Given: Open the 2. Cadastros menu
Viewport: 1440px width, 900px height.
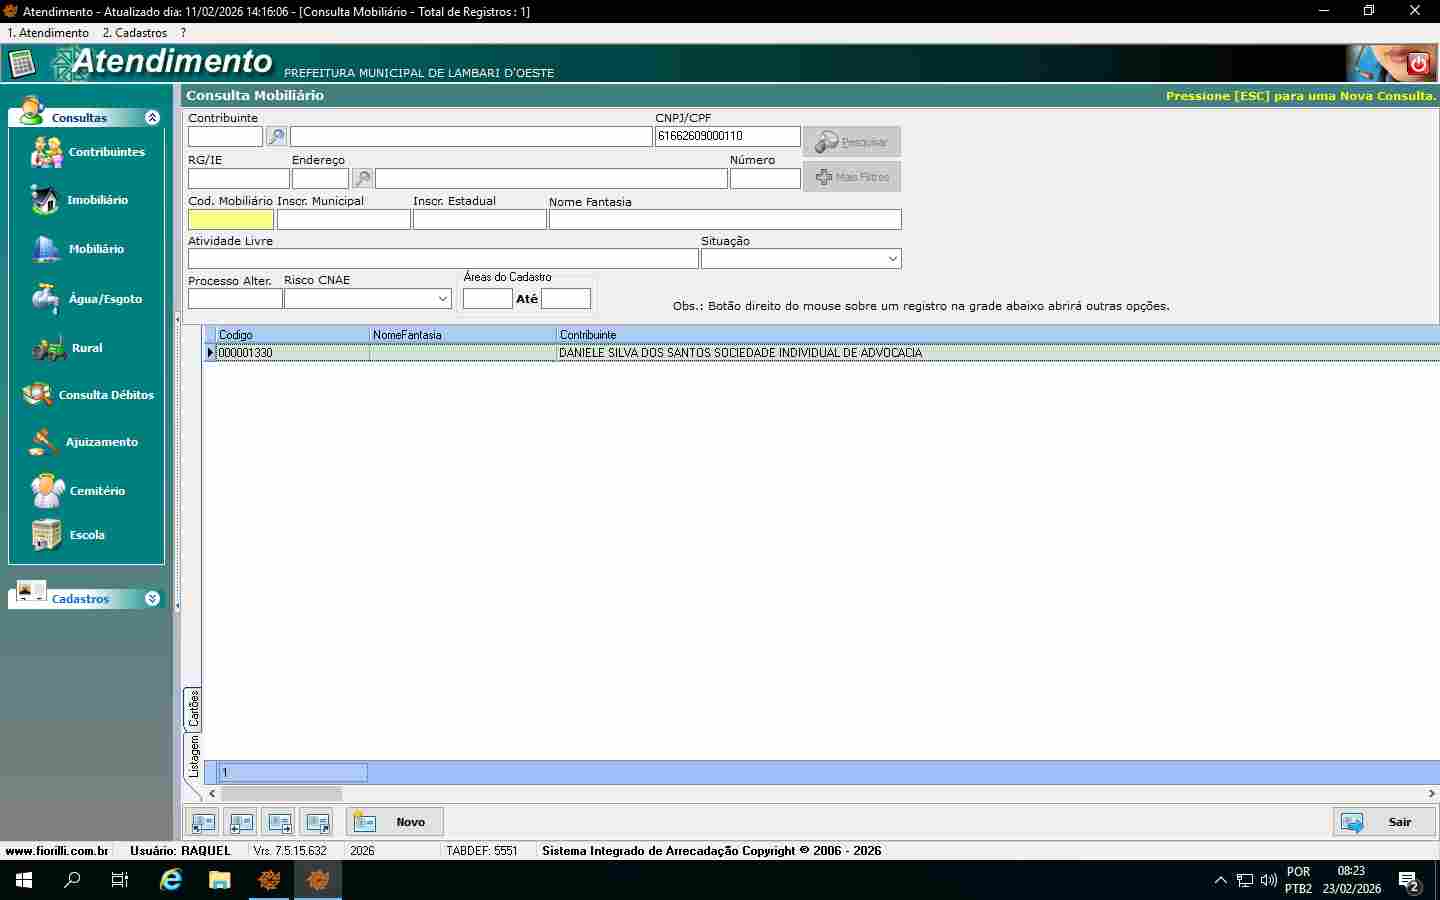Looking at the screenshot, I should click(x=135, y=33).
